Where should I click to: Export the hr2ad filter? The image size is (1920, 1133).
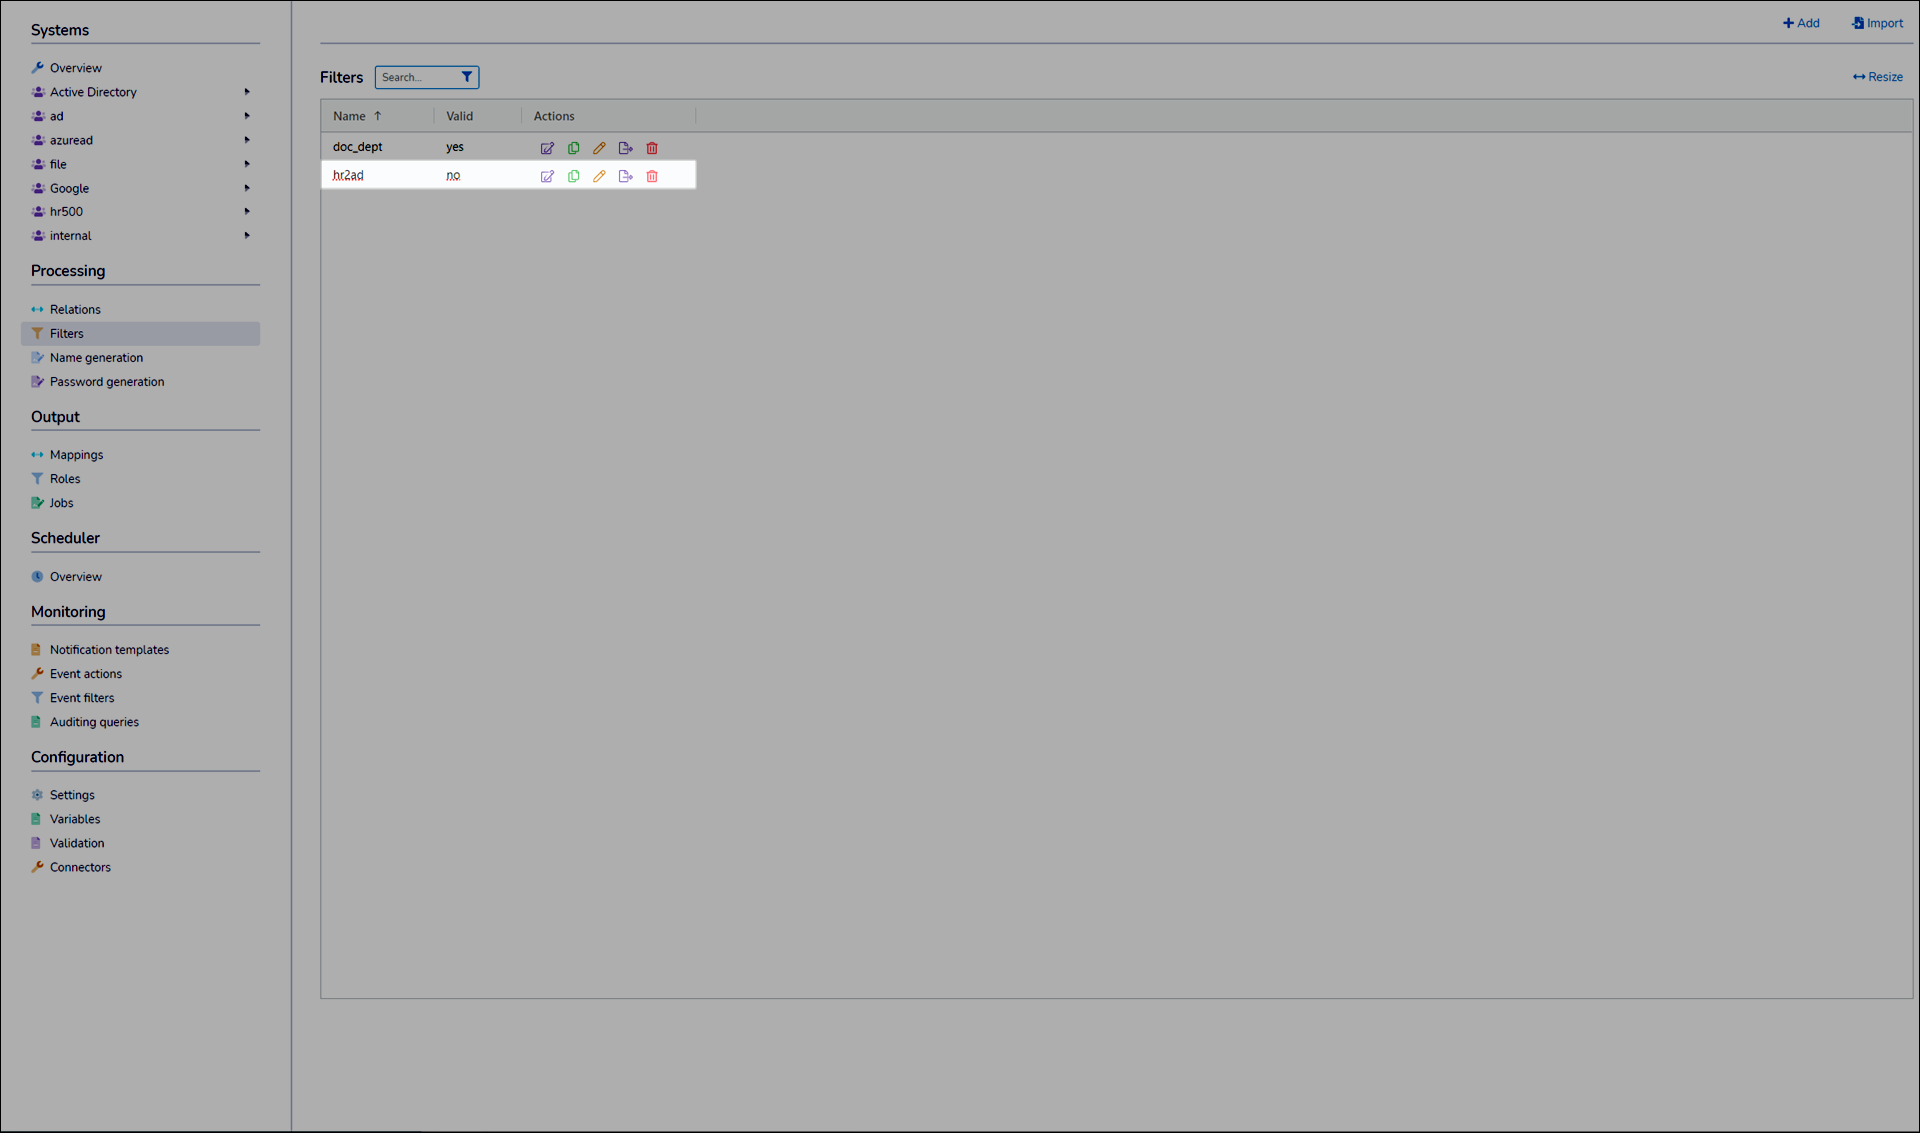[626, 175]
